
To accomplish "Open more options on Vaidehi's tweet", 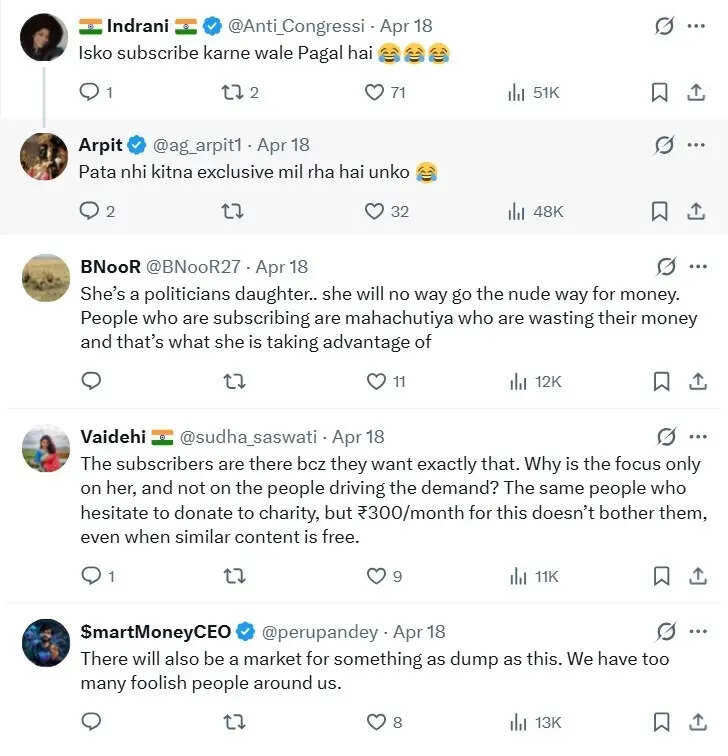I will tap(696, 437).
